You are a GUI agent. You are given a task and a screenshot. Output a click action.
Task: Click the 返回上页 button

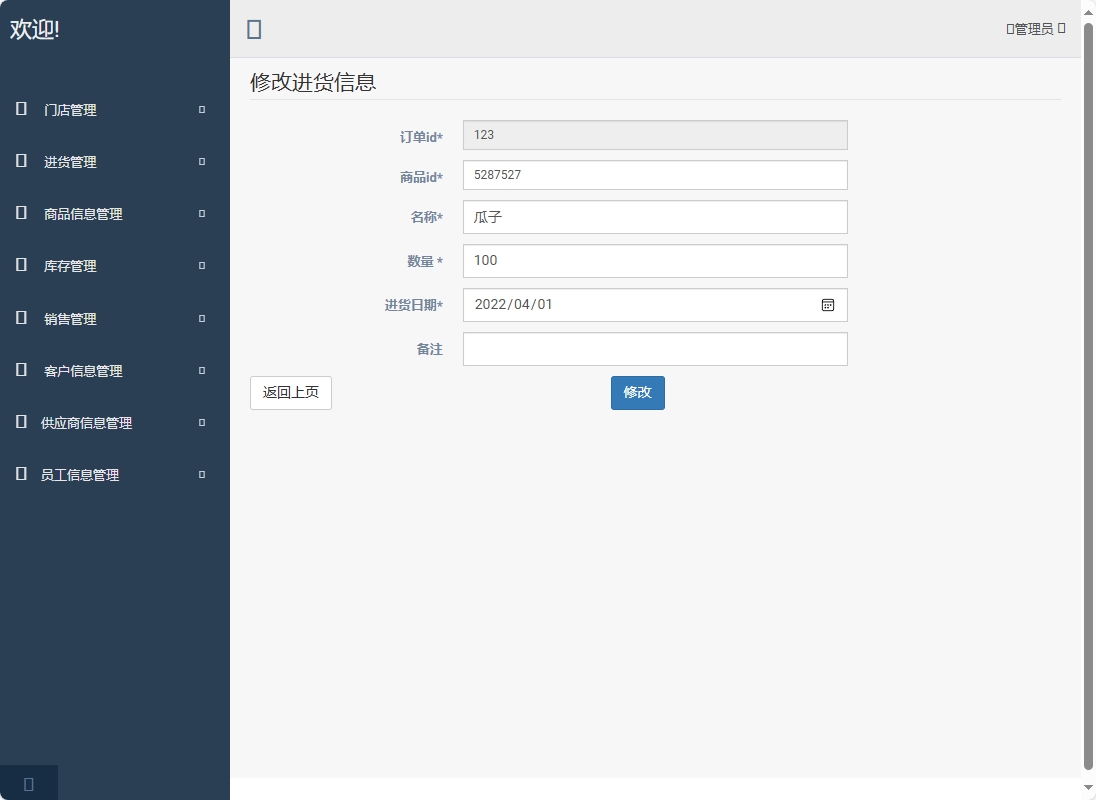(x=290, y=393)
